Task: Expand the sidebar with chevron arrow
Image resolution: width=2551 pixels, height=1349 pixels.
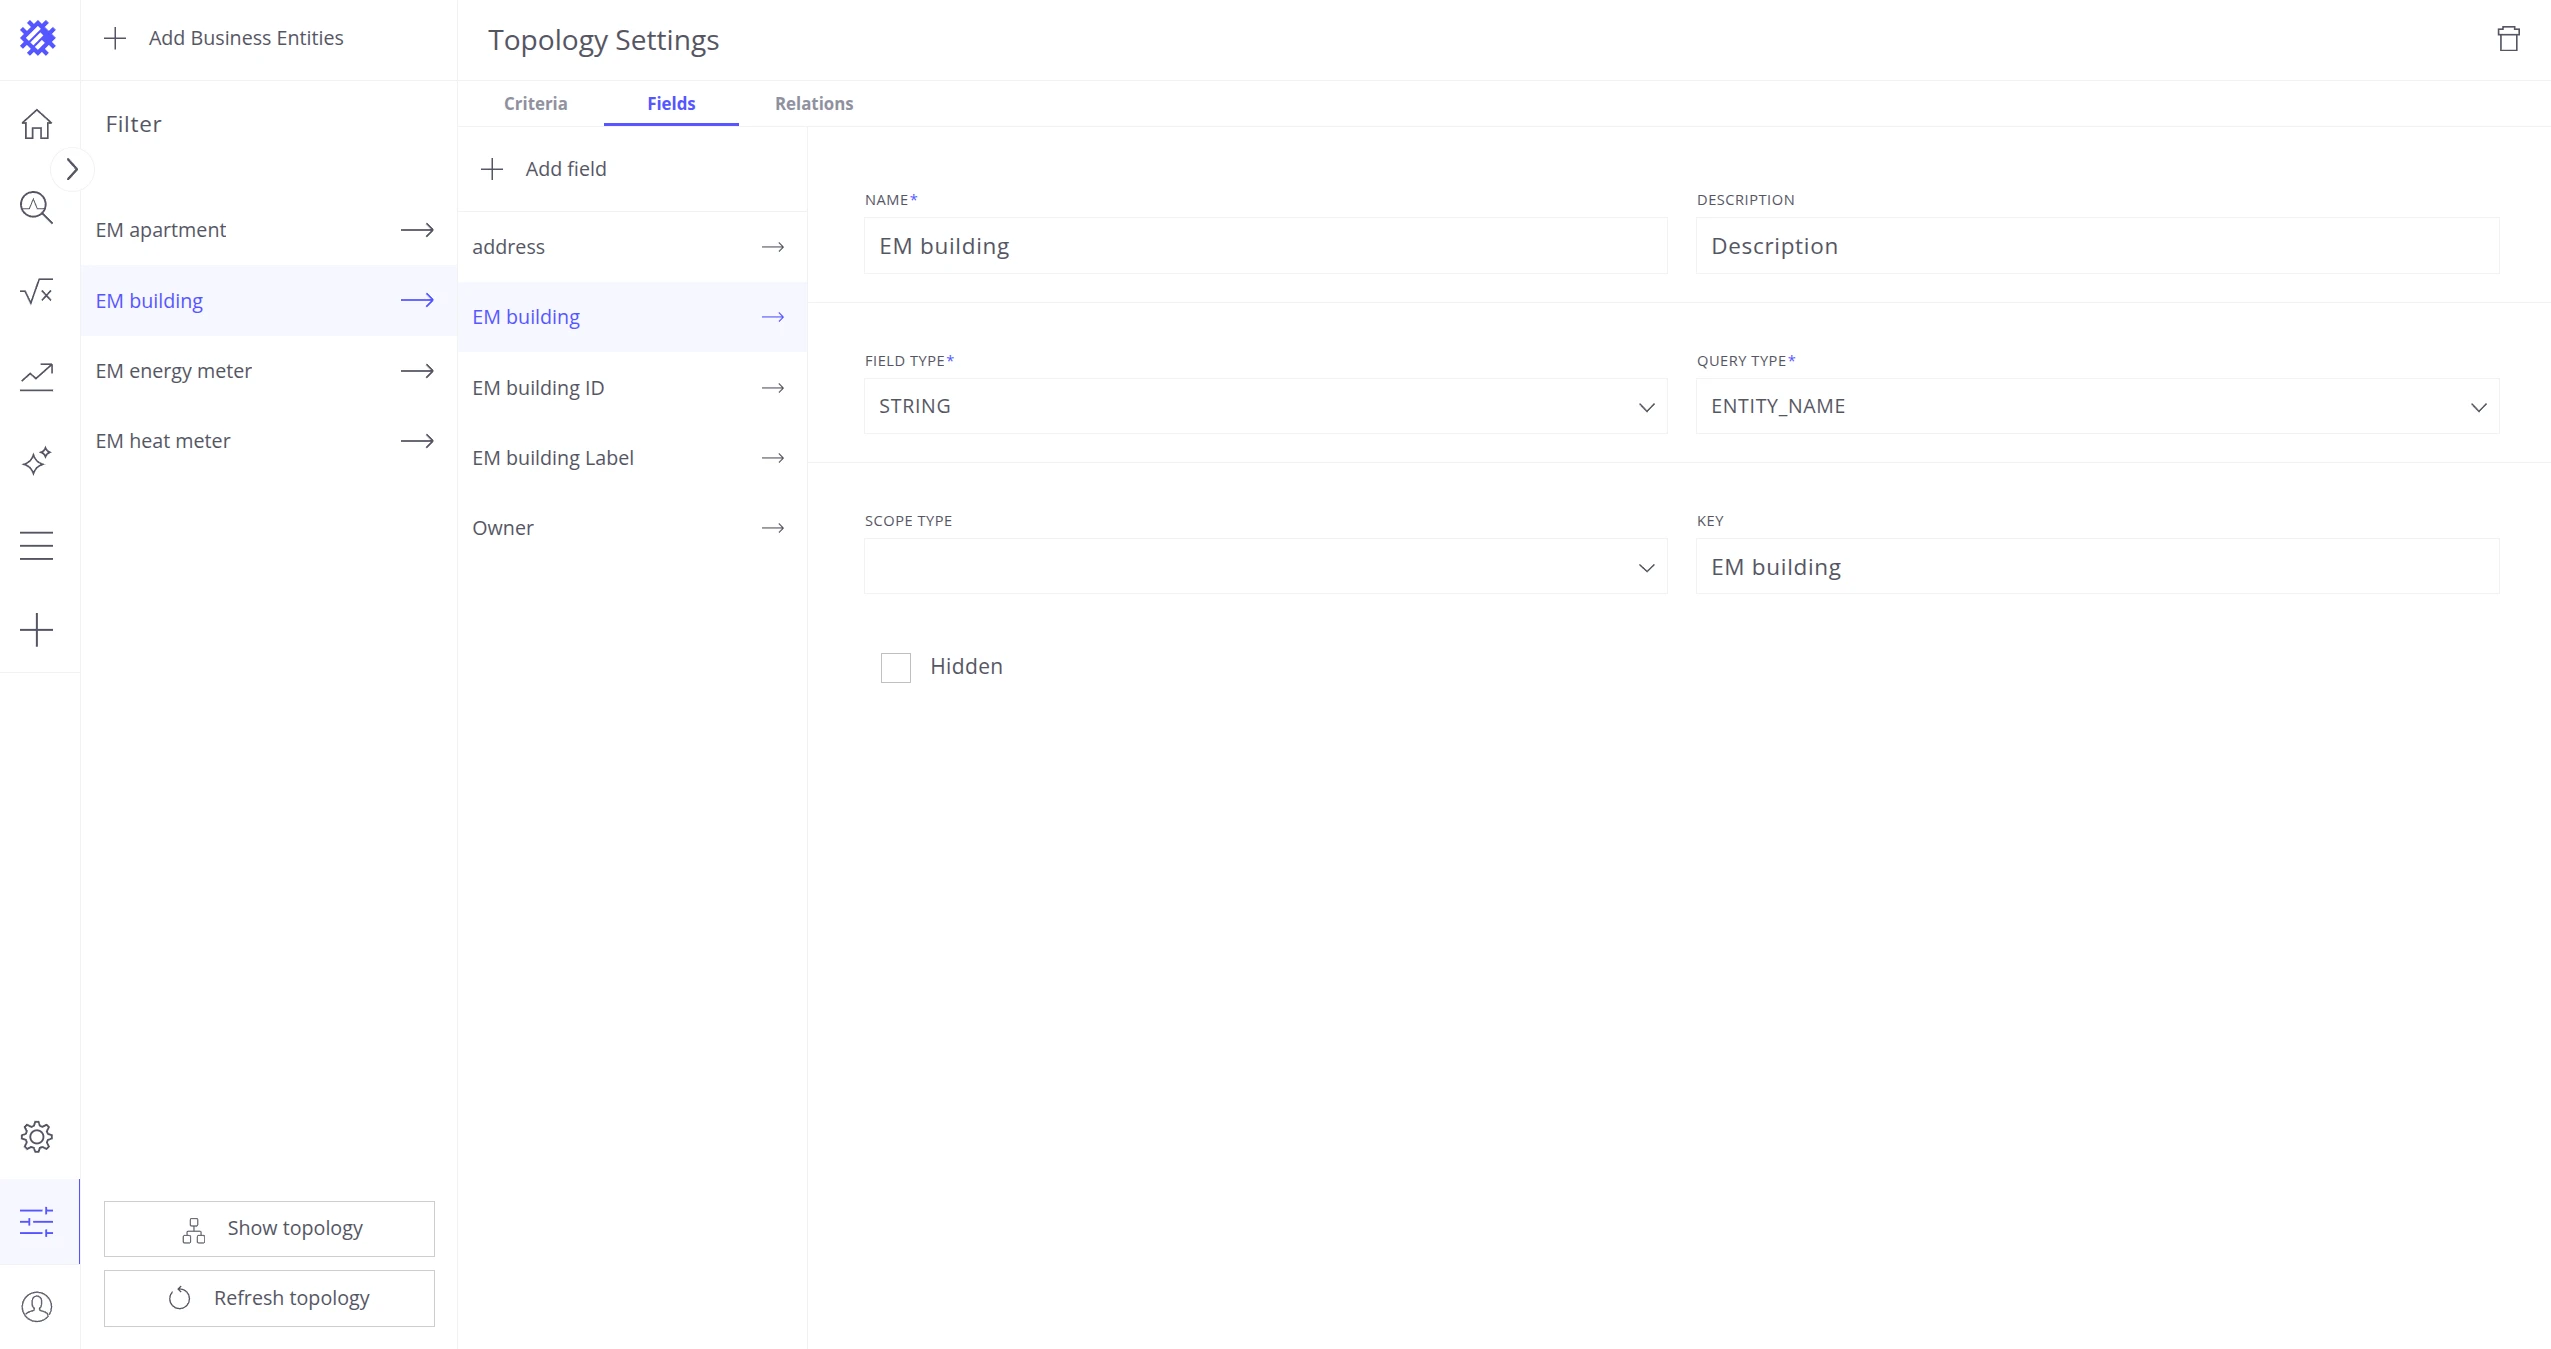Action: [72, 169]
